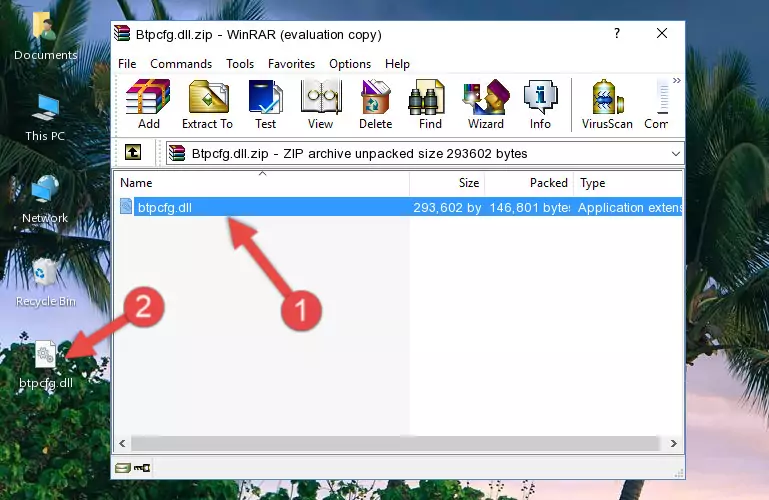Click the drive icon in status bar
The width and height of the screenshot is (769, 500).
point(122,468)
